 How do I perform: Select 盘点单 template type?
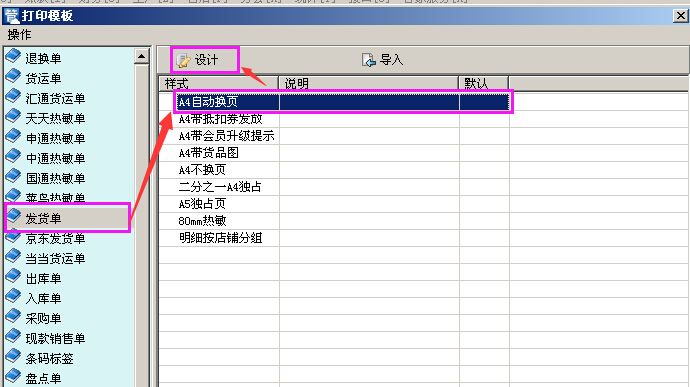[43, 379]
